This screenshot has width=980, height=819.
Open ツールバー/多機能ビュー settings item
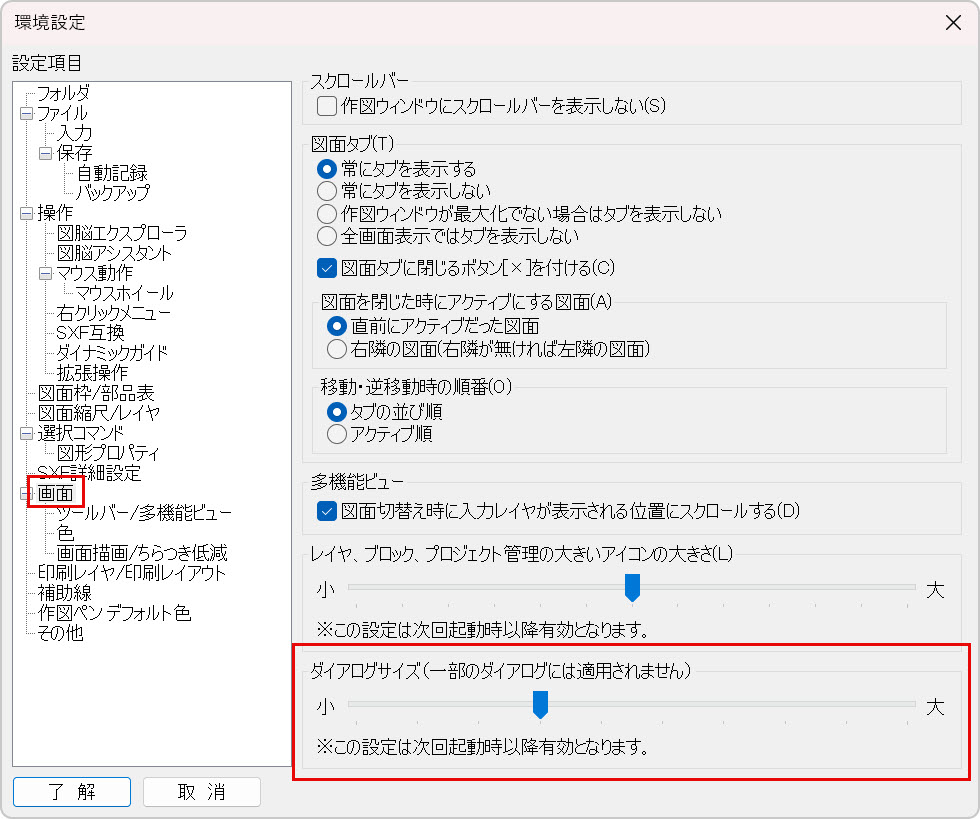point(144,513)
